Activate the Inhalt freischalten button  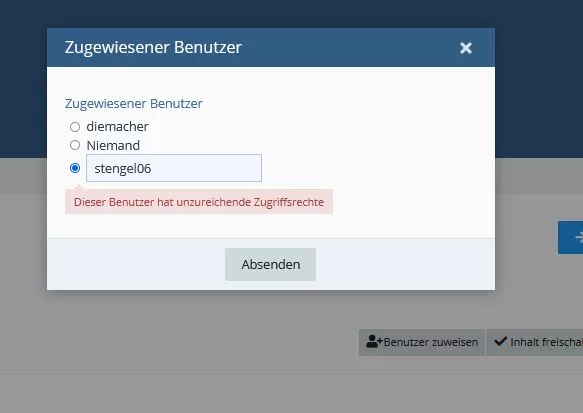pos(535,342)
